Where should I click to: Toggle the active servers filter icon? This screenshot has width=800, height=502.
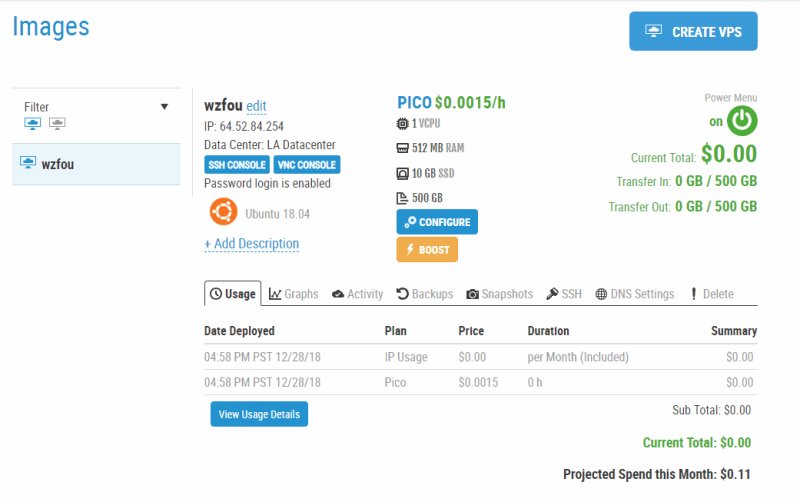[33, 123]
